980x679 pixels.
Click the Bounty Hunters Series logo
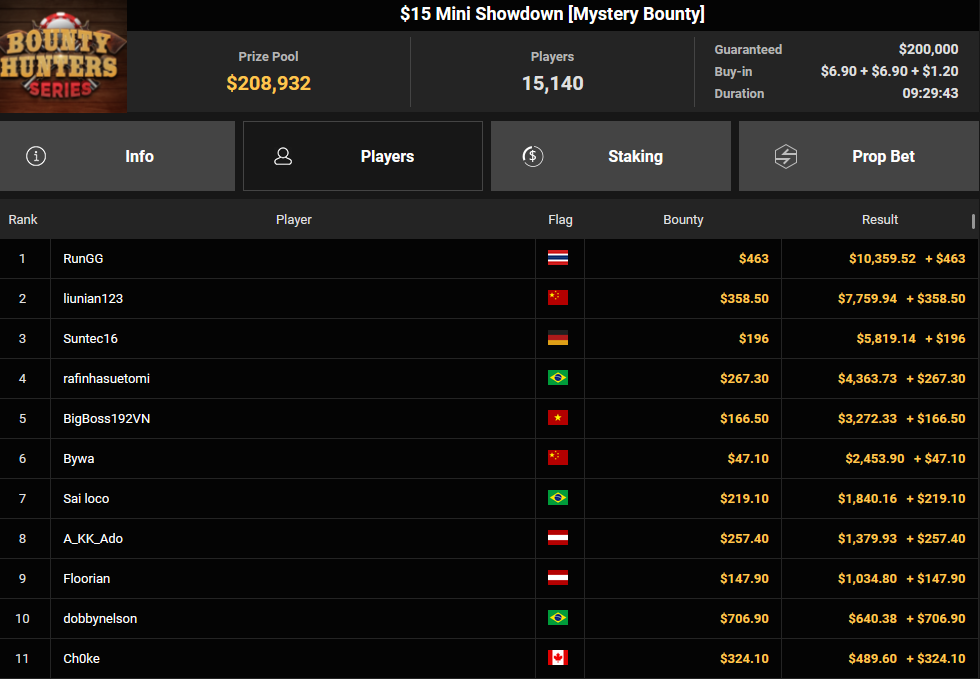coord(63,56)
